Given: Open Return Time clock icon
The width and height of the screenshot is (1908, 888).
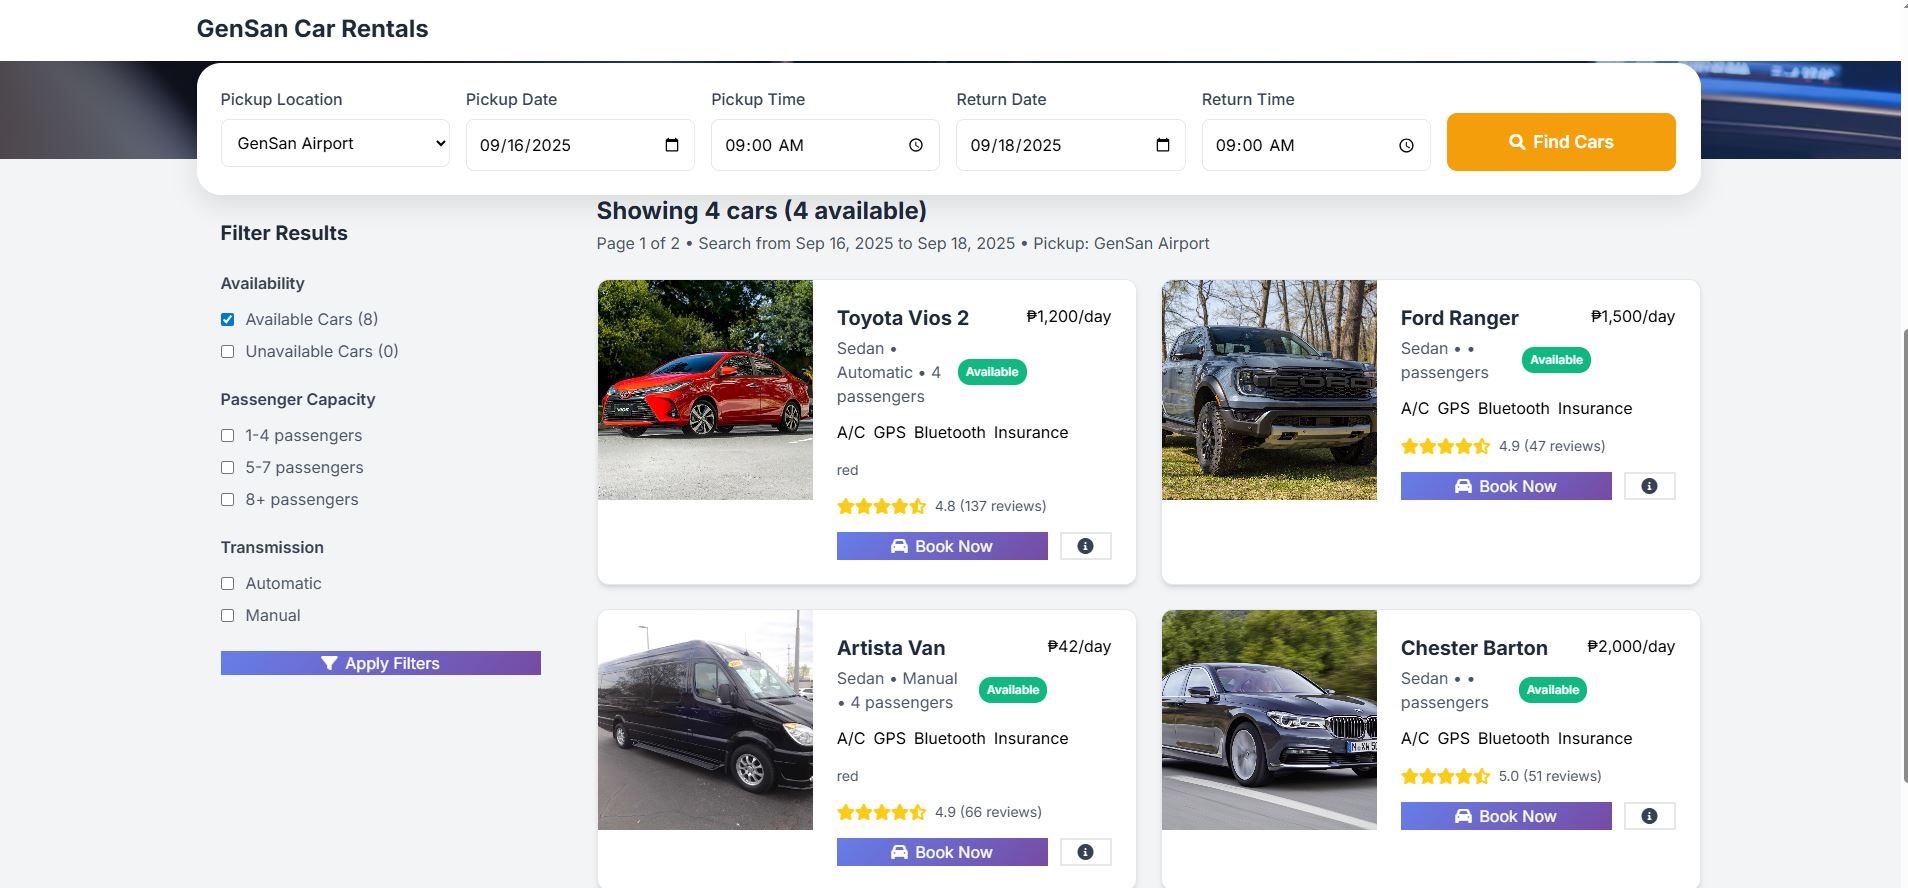Looking at the screenshot, I should pos(1406,145).
